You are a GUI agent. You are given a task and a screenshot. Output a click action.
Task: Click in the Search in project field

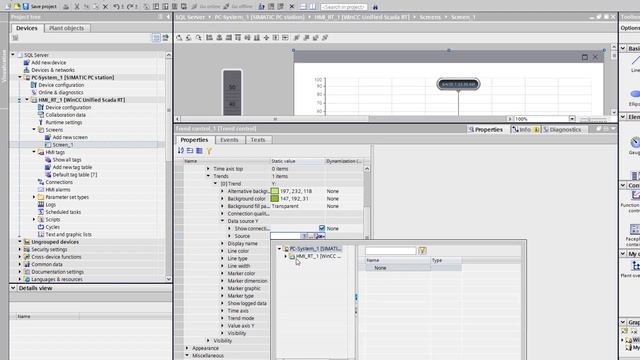coord(344,7)
